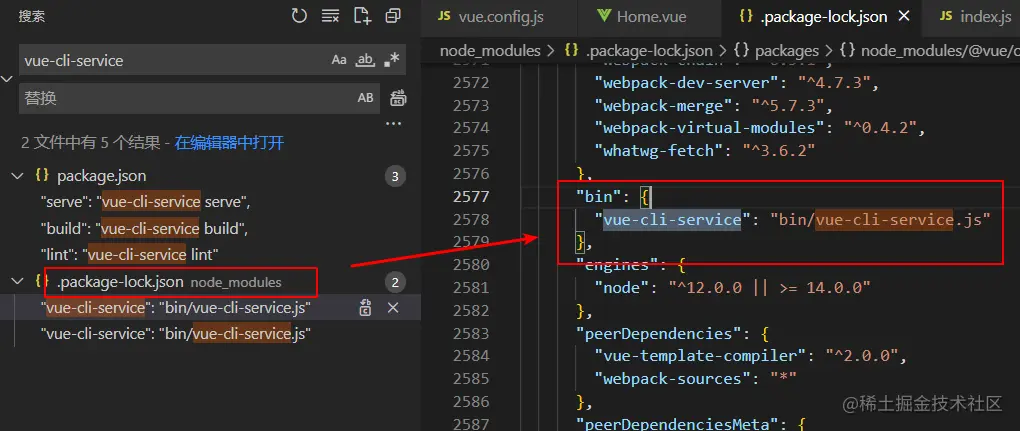This screenshot has width=1020, height=431.
Task: Click "peerDependenciesMeta" on line 2587
Action: click(x=677, y=424)
